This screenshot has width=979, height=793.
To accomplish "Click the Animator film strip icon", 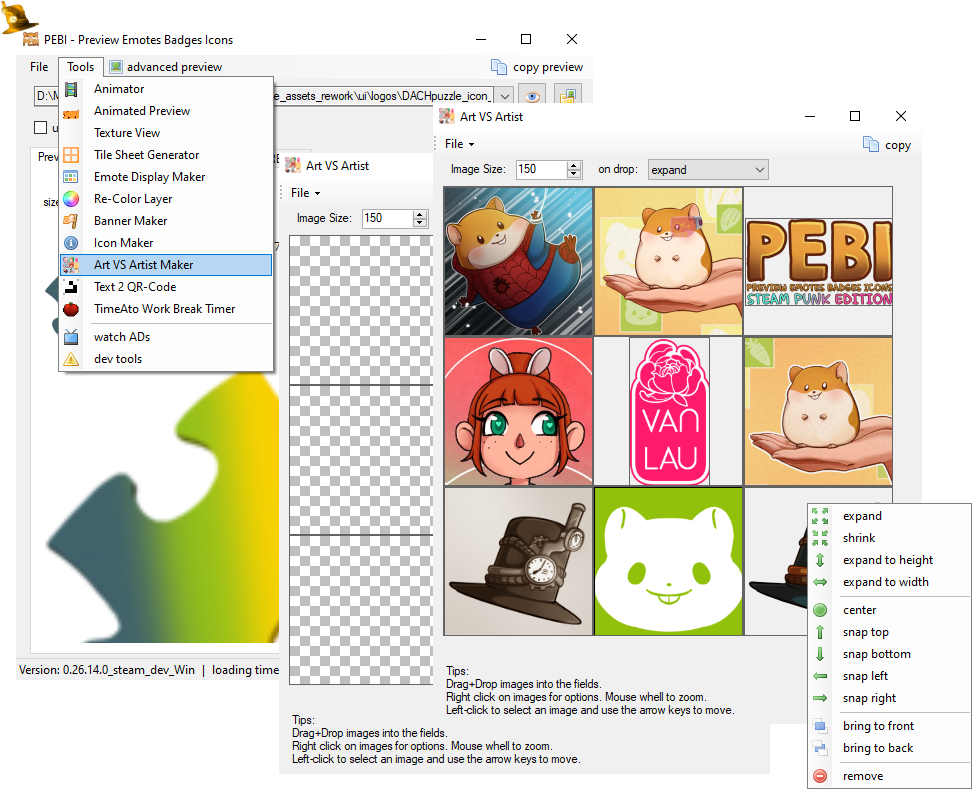I will (x=71, y=89).
